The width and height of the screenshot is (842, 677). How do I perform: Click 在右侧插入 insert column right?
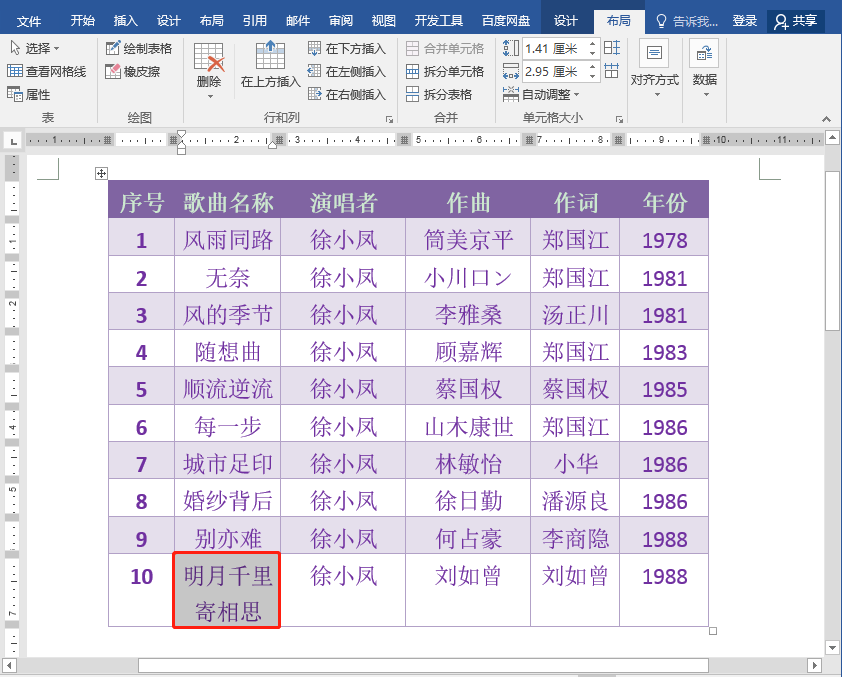(x=347, y=94)
